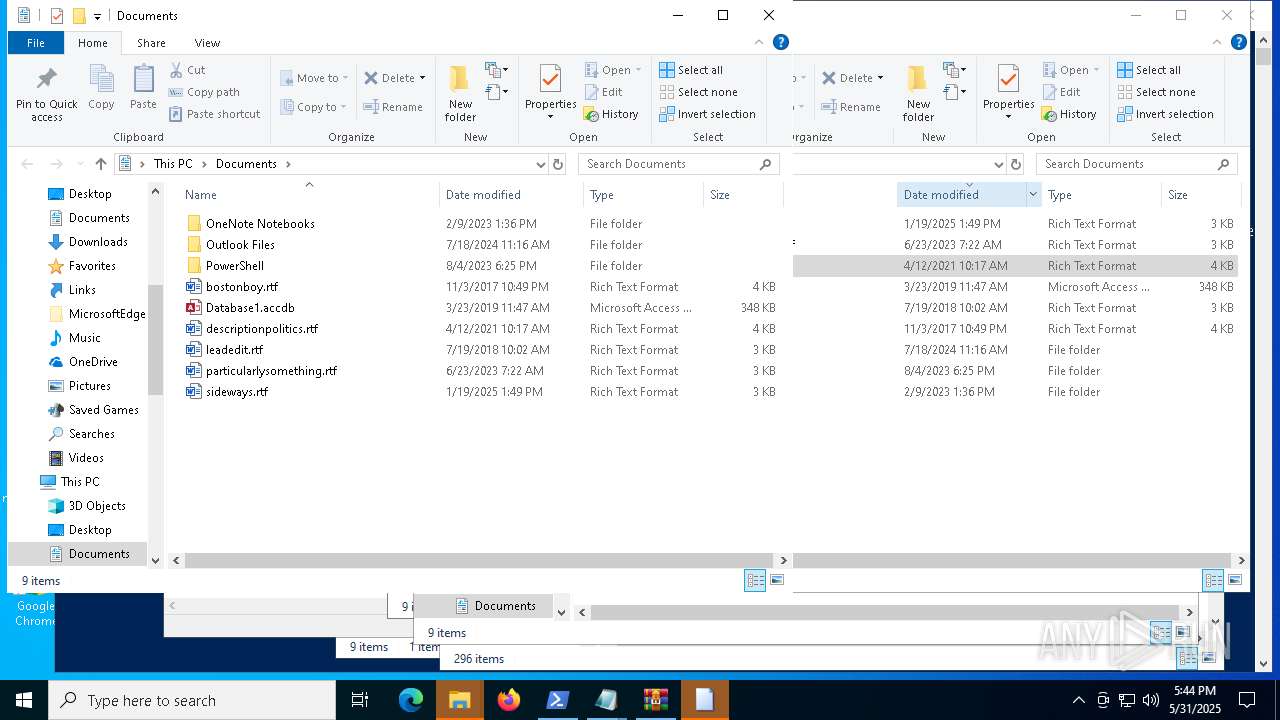Switch to the Home ribbon tab

[x=93, y=42]
